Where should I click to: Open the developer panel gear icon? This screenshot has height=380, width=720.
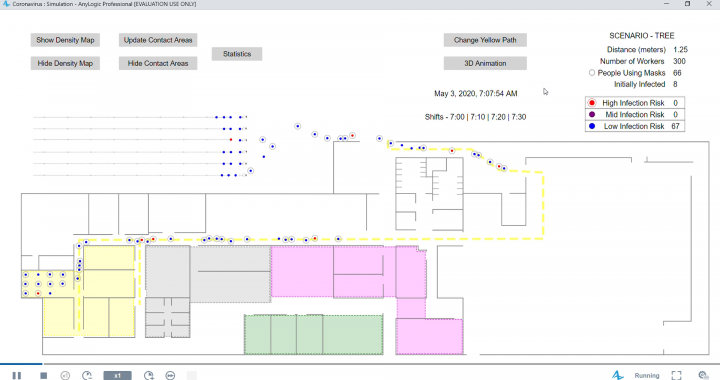point(703,375)
